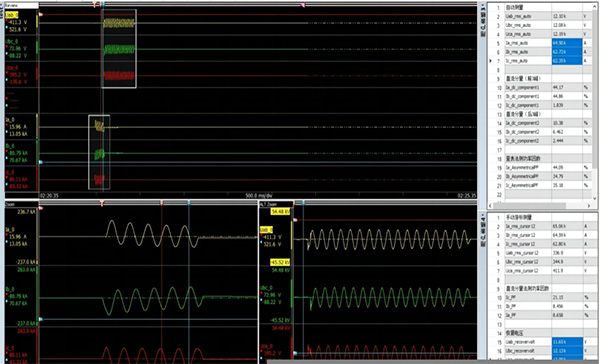Screen dimensions: 600x364
Task: Click the yellow 54.48 kV scale label
Action: [280, 212]
